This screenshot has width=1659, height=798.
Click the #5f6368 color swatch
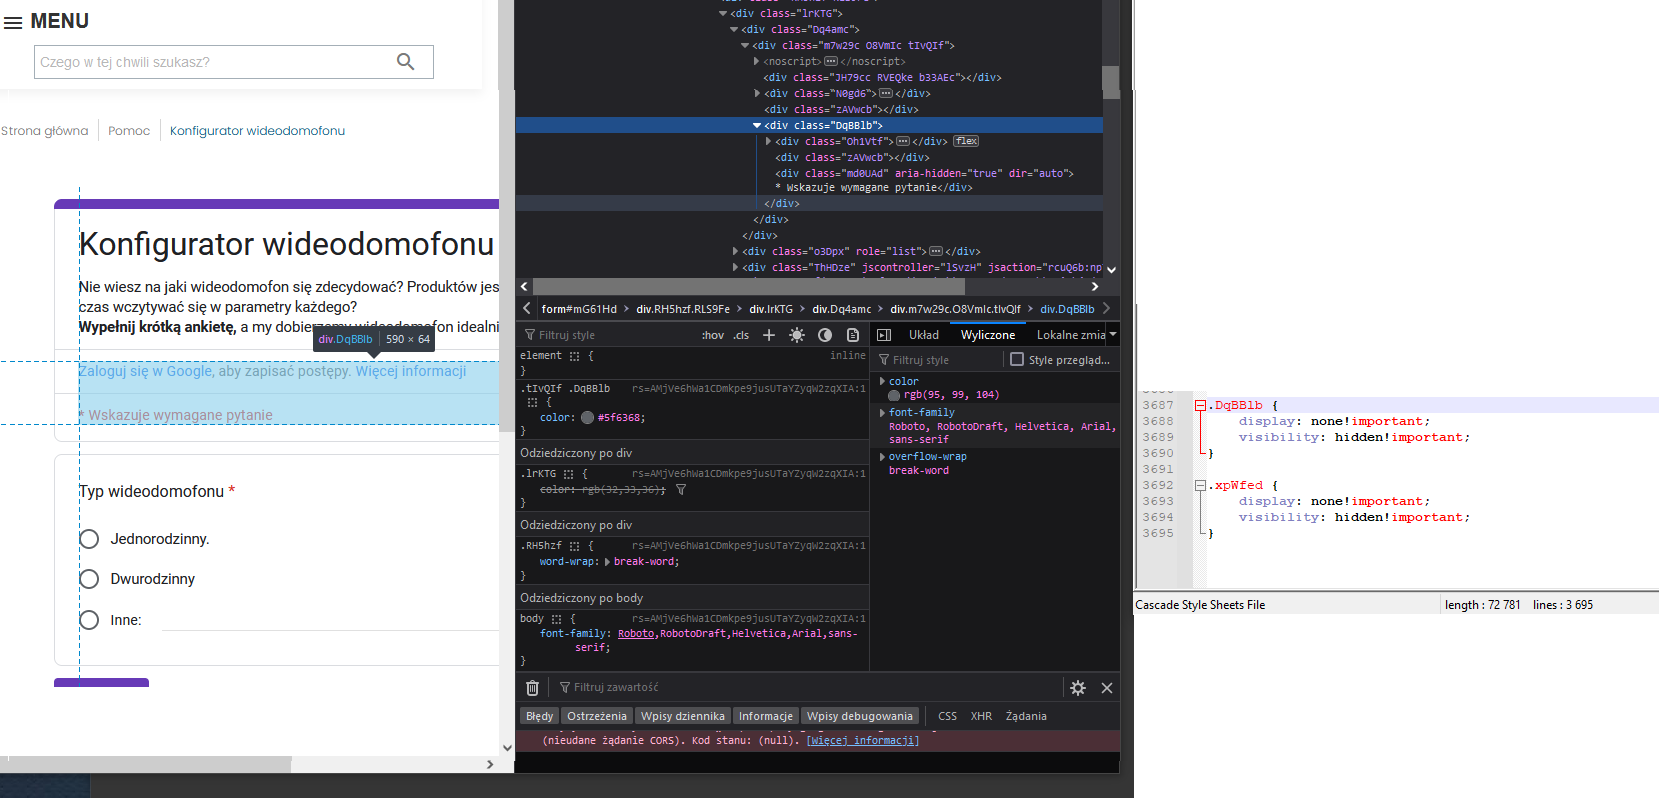tap(587, 418)
